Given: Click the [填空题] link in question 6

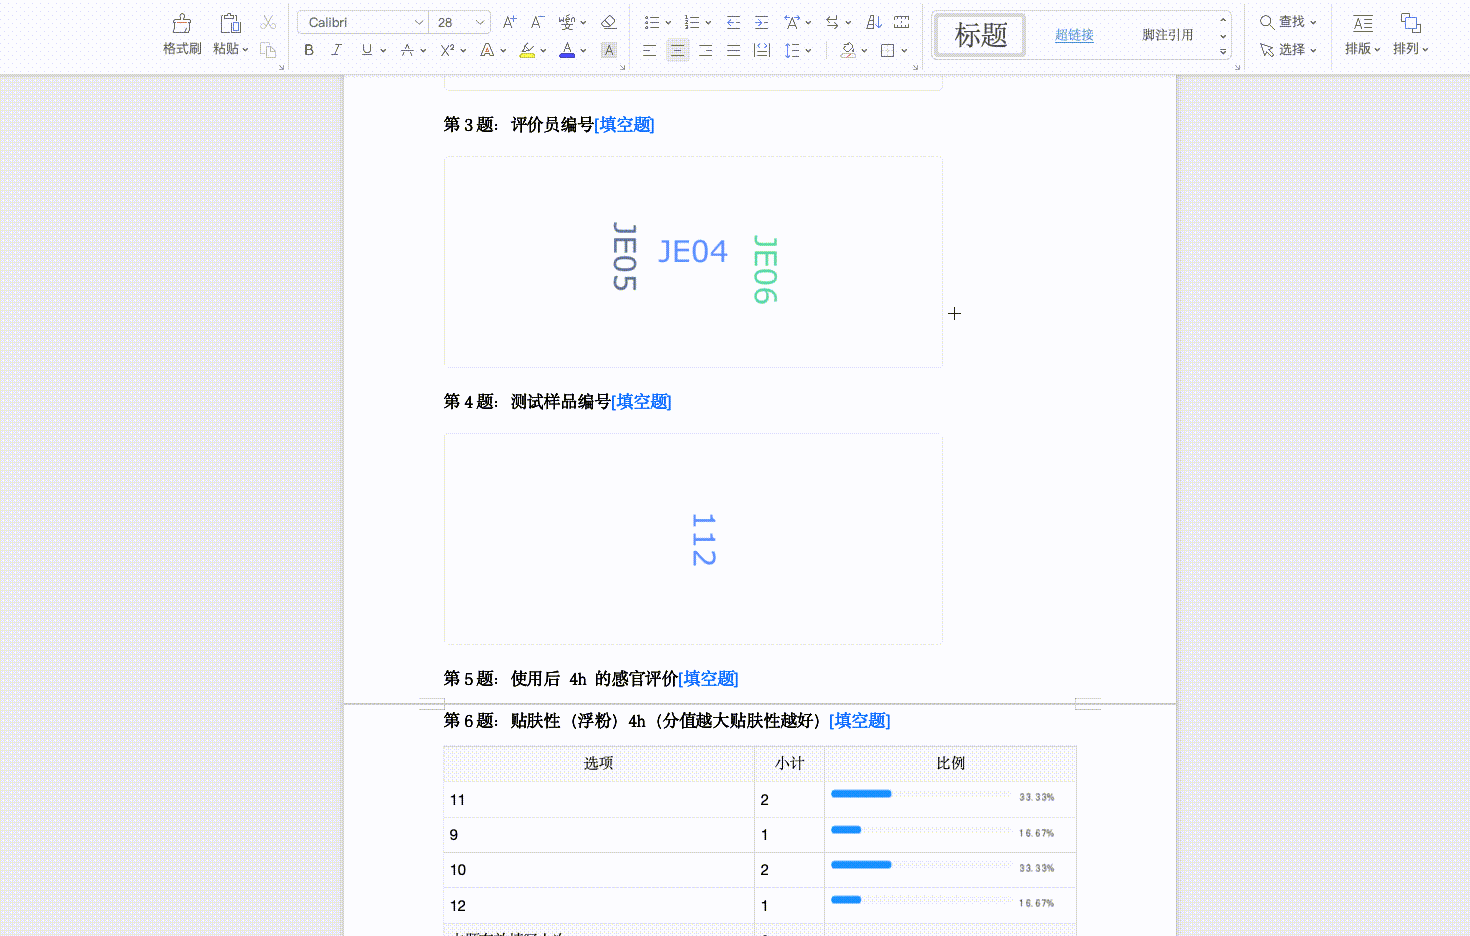Looking at the screenshot, I should pos(860,721).
